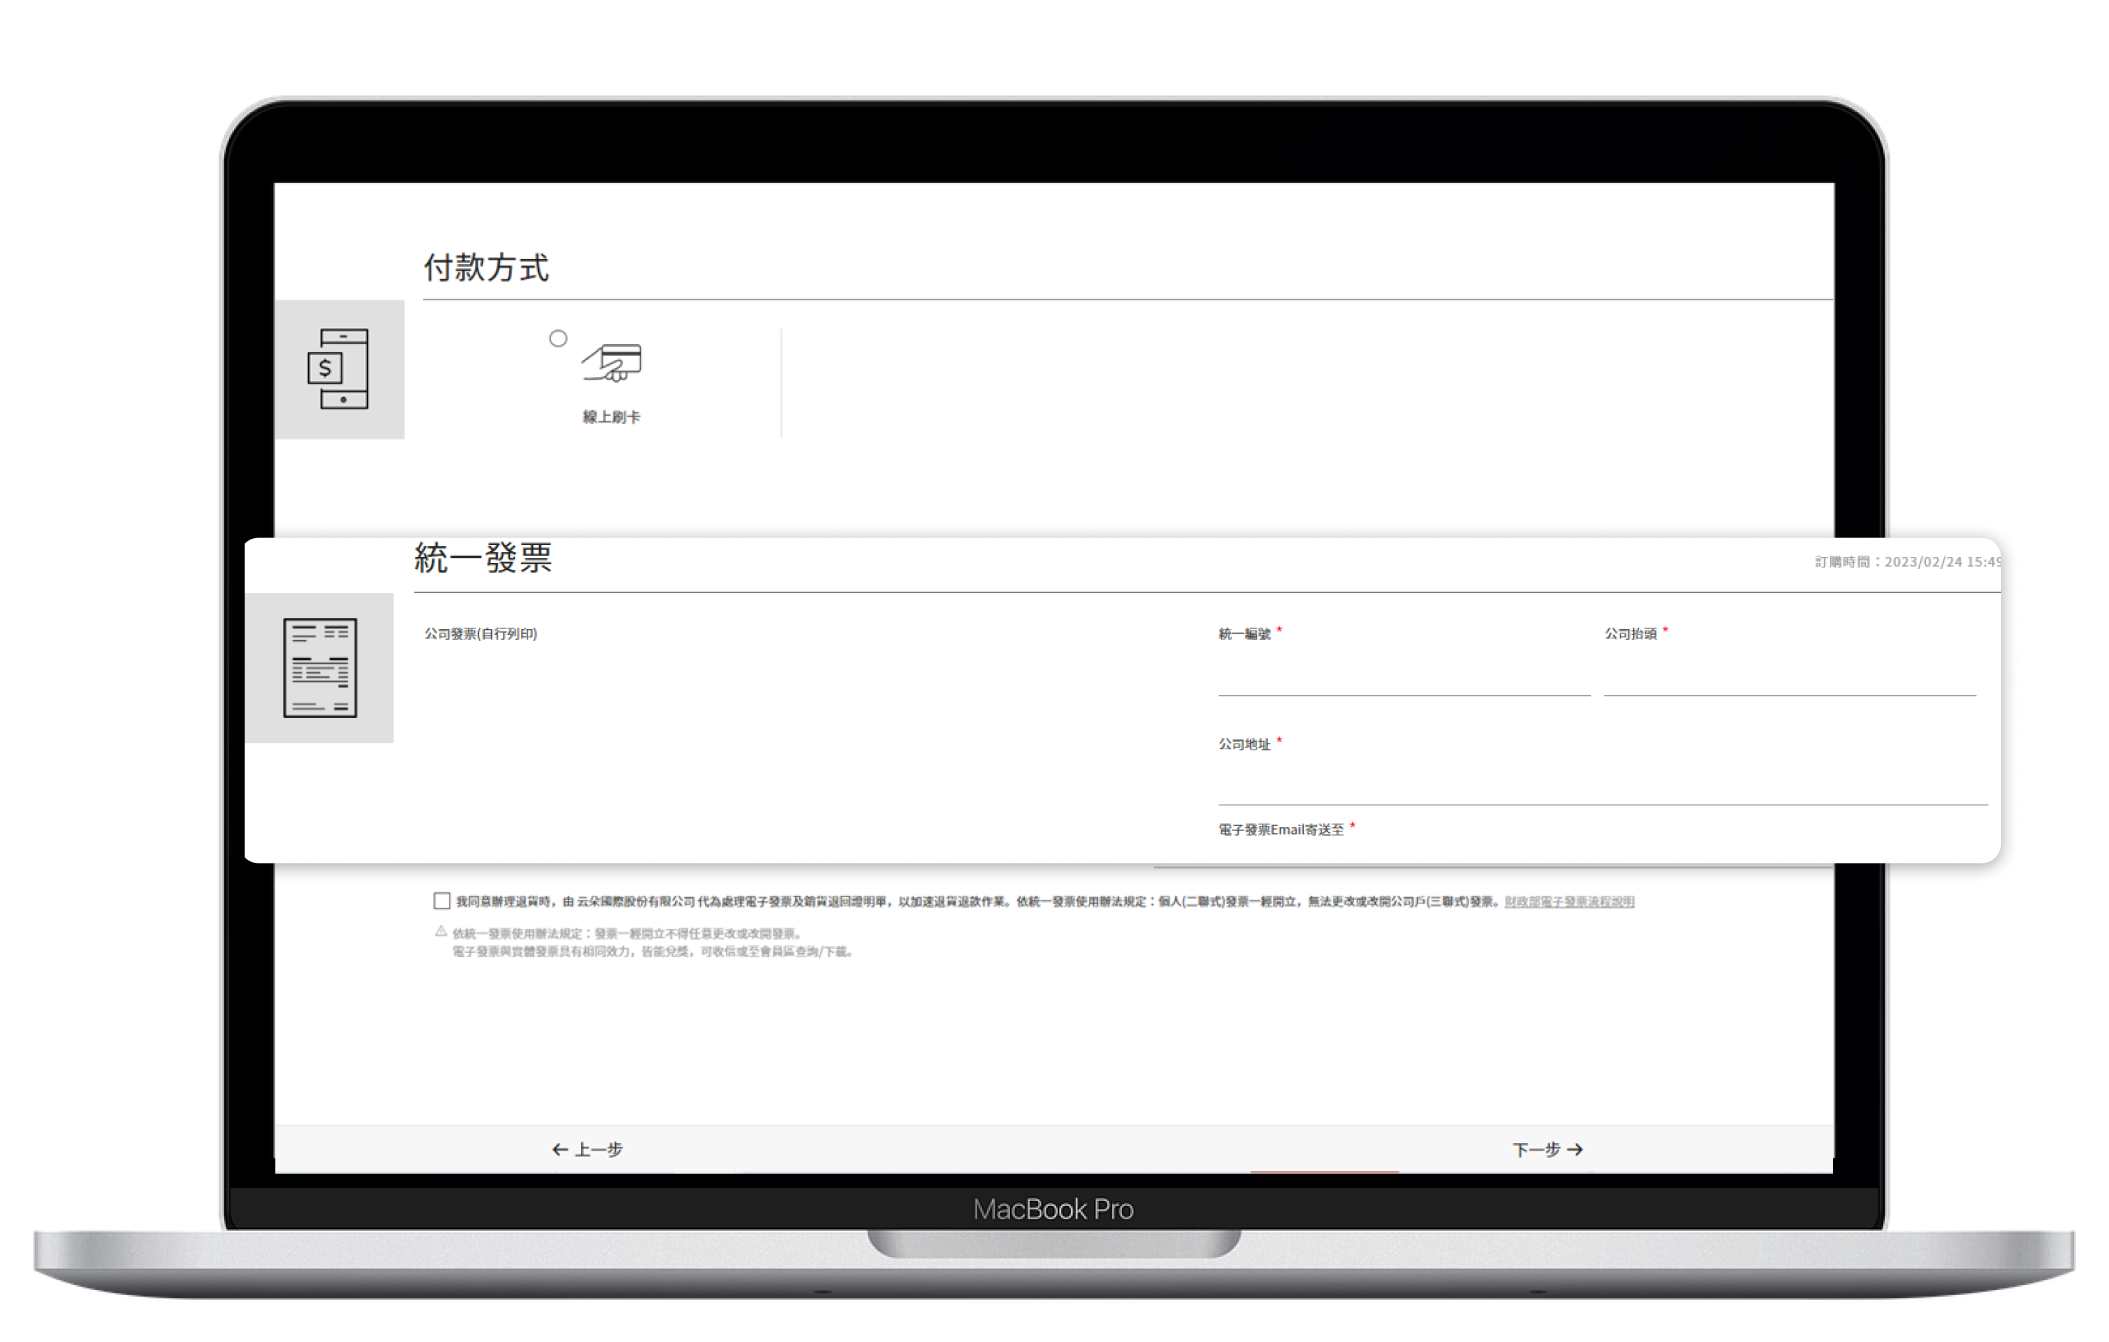Proceed with 下一步 button
The width and height of the screenshot is (2109, 1342).
tap(1547, 1150)
